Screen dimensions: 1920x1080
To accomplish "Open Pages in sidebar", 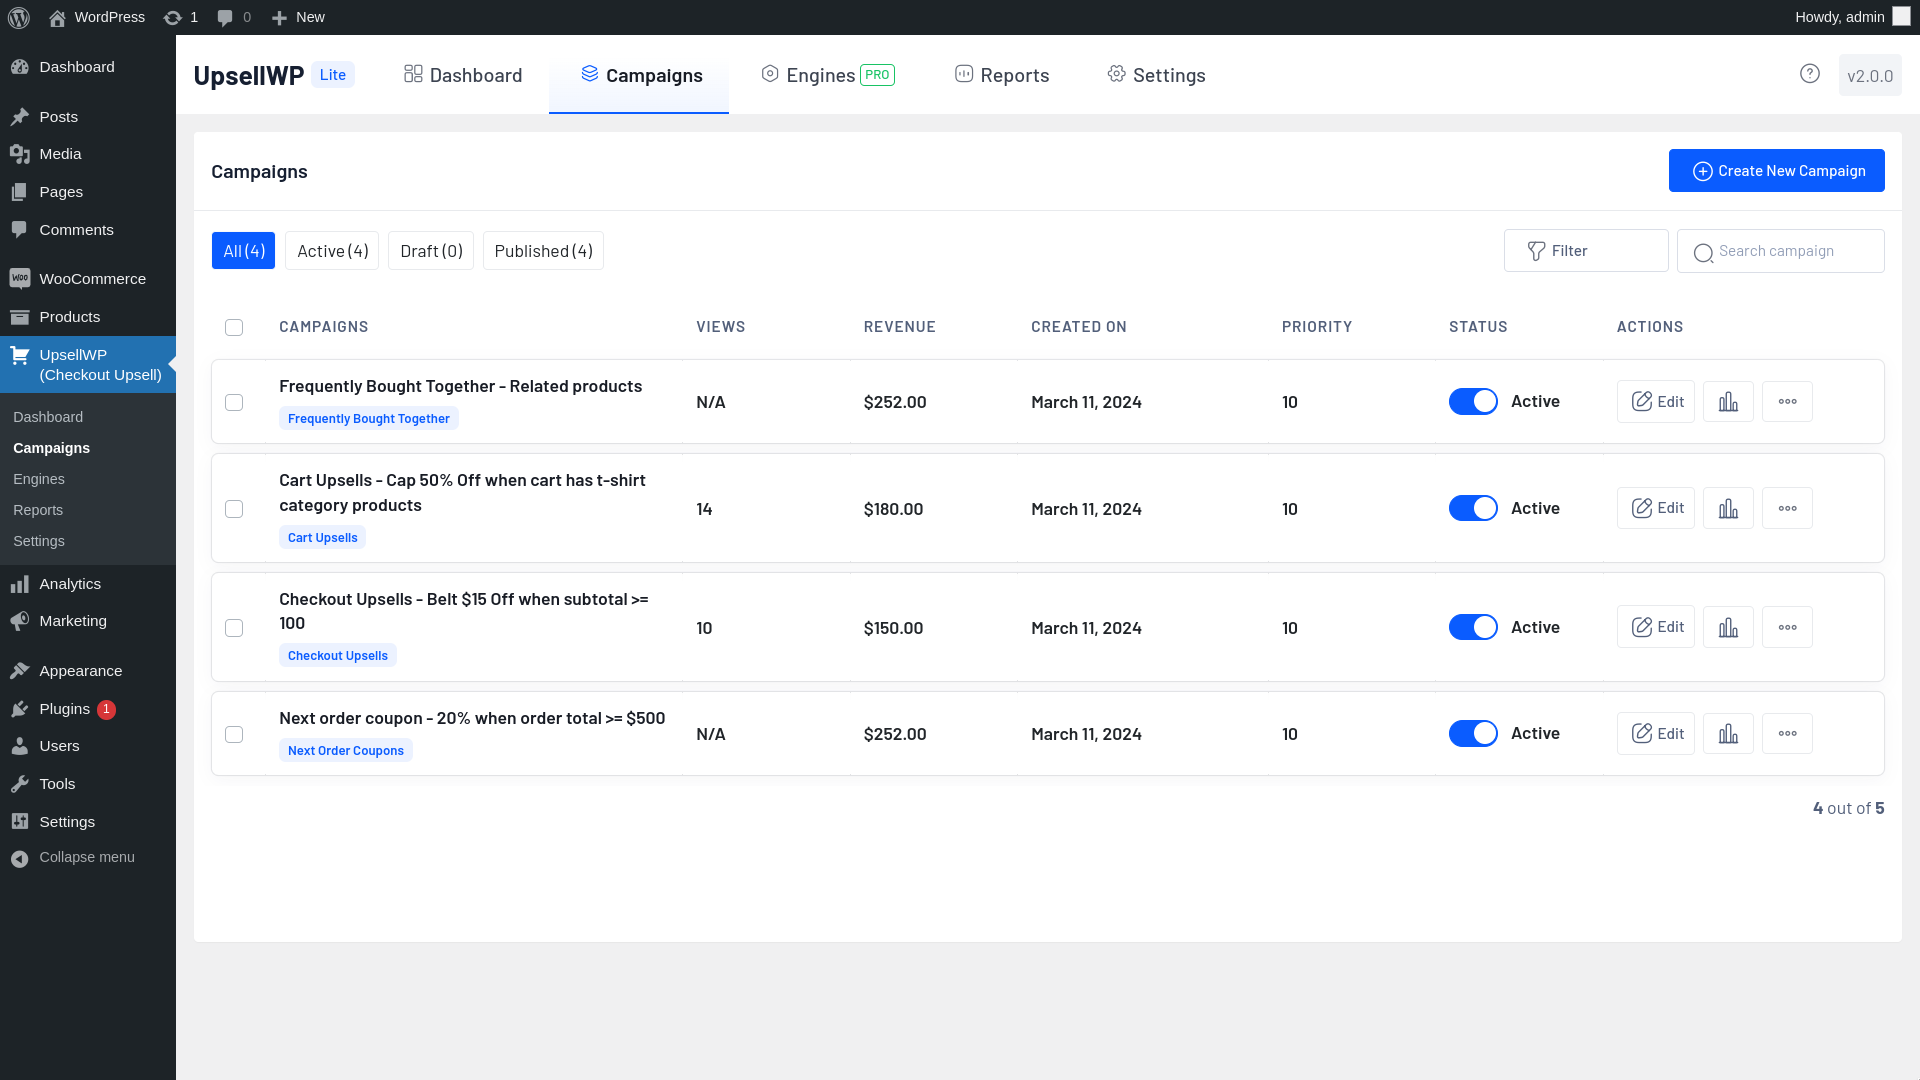I will point(88,192).
